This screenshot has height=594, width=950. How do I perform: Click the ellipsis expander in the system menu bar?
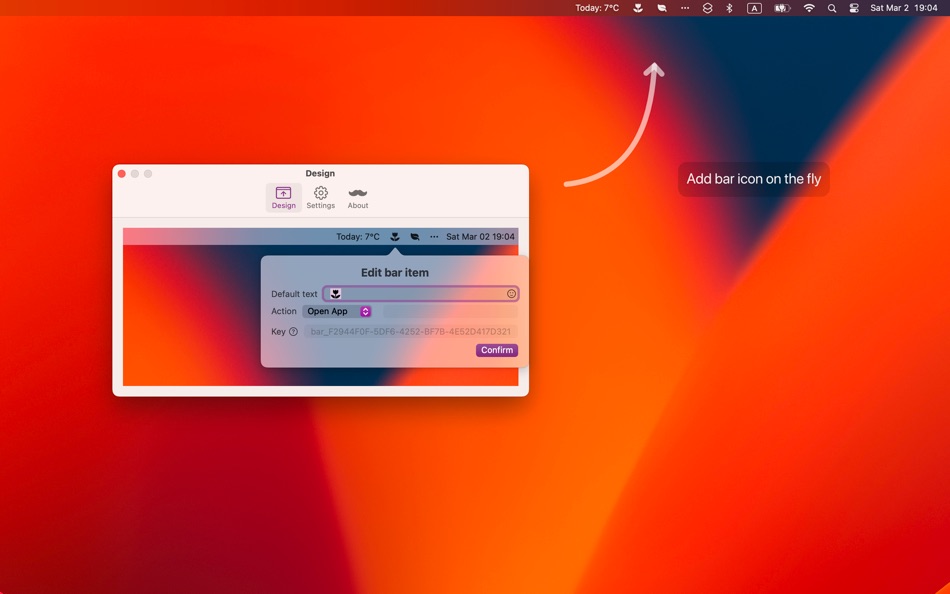click(685, 8)
